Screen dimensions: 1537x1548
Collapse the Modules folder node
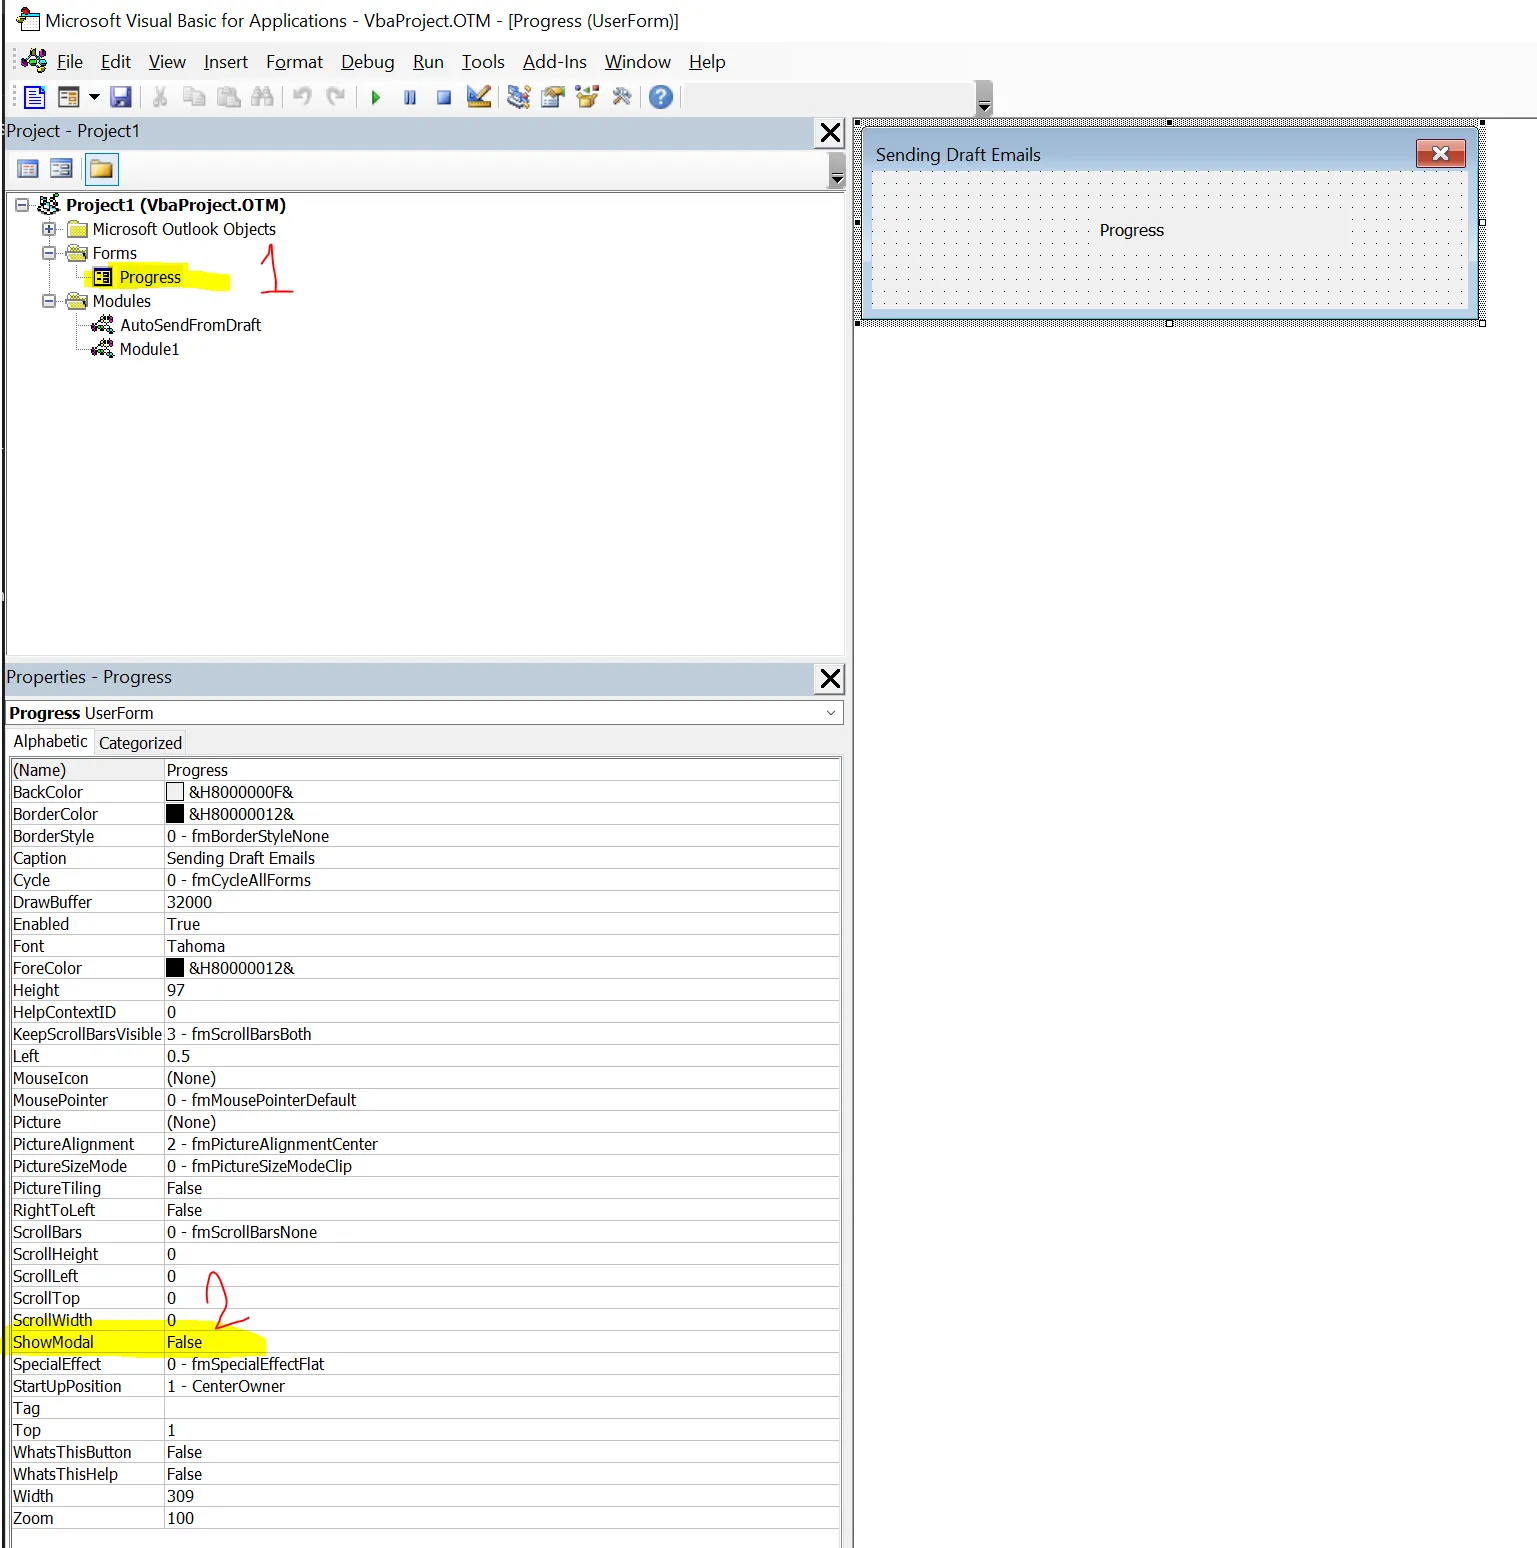point(48,301)
